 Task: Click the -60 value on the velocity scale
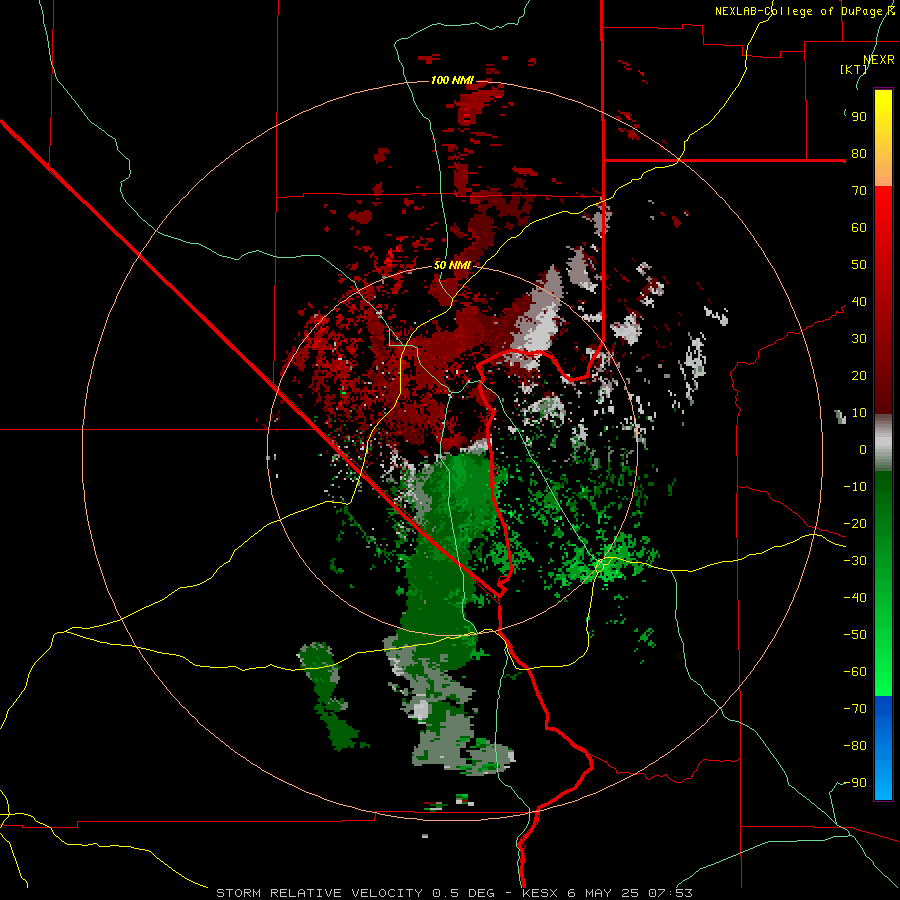click(x=855, y=672)
